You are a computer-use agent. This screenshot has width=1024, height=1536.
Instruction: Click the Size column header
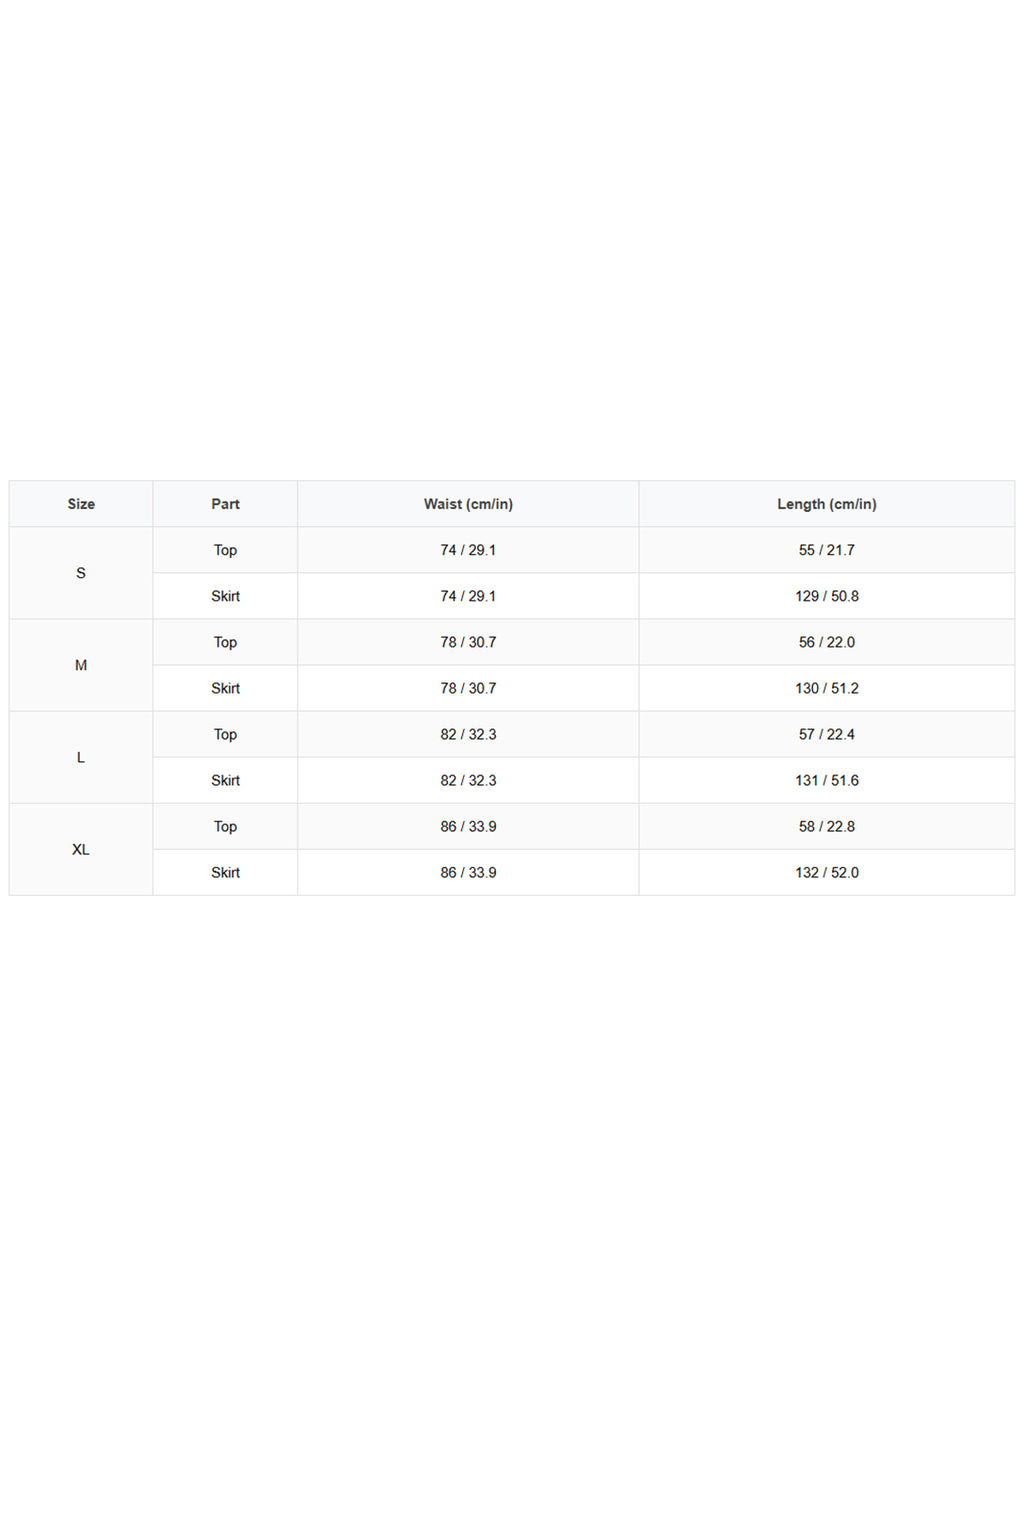pyautogui.click(x=81, y=504)
